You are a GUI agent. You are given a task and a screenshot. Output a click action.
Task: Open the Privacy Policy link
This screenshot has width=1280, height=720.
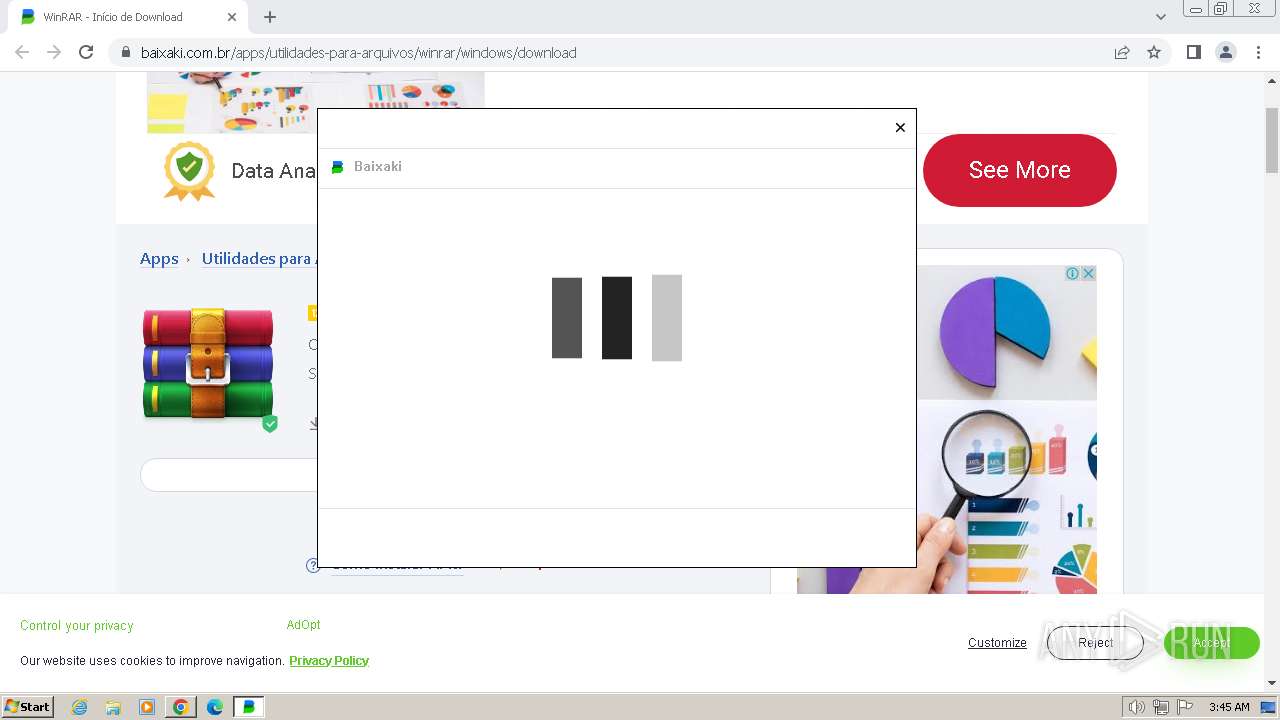(329, 661)
